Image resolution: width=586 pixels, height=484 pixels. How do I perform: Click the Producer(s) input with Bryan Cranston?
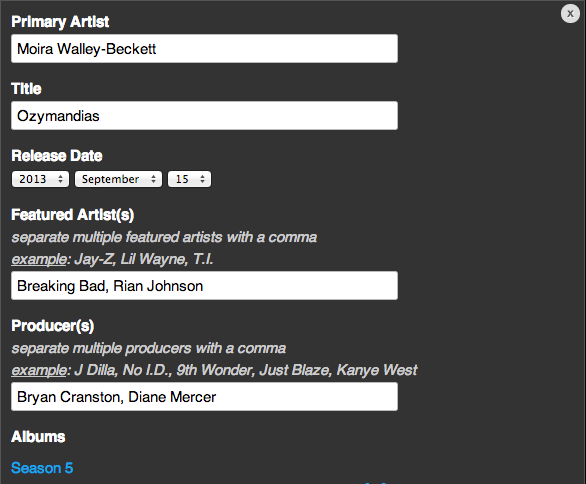click(x=204, y=397)
